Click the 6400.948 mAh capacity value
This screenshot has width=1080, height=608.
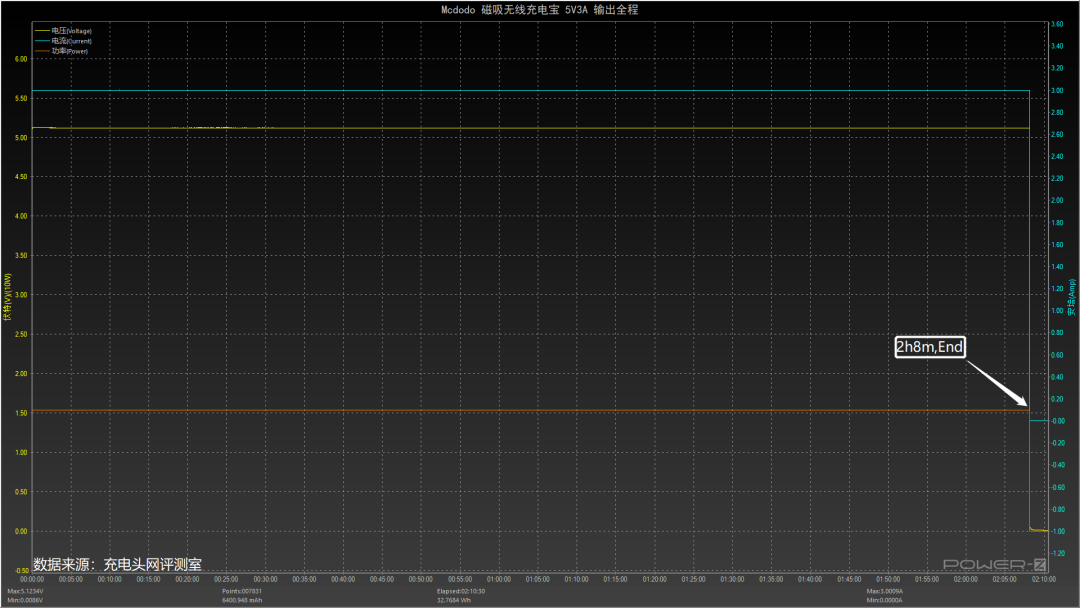click(242, 600)
